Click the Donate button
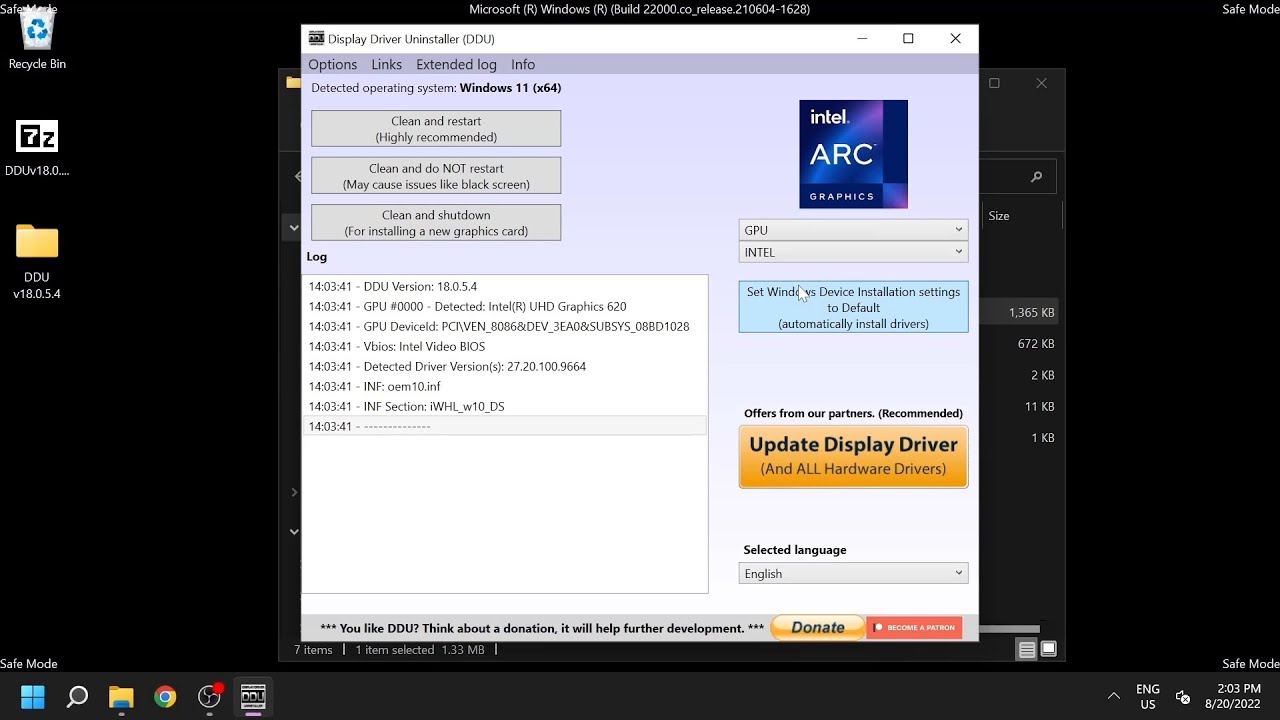1280x720 pixels. click(x=818, y=627)
